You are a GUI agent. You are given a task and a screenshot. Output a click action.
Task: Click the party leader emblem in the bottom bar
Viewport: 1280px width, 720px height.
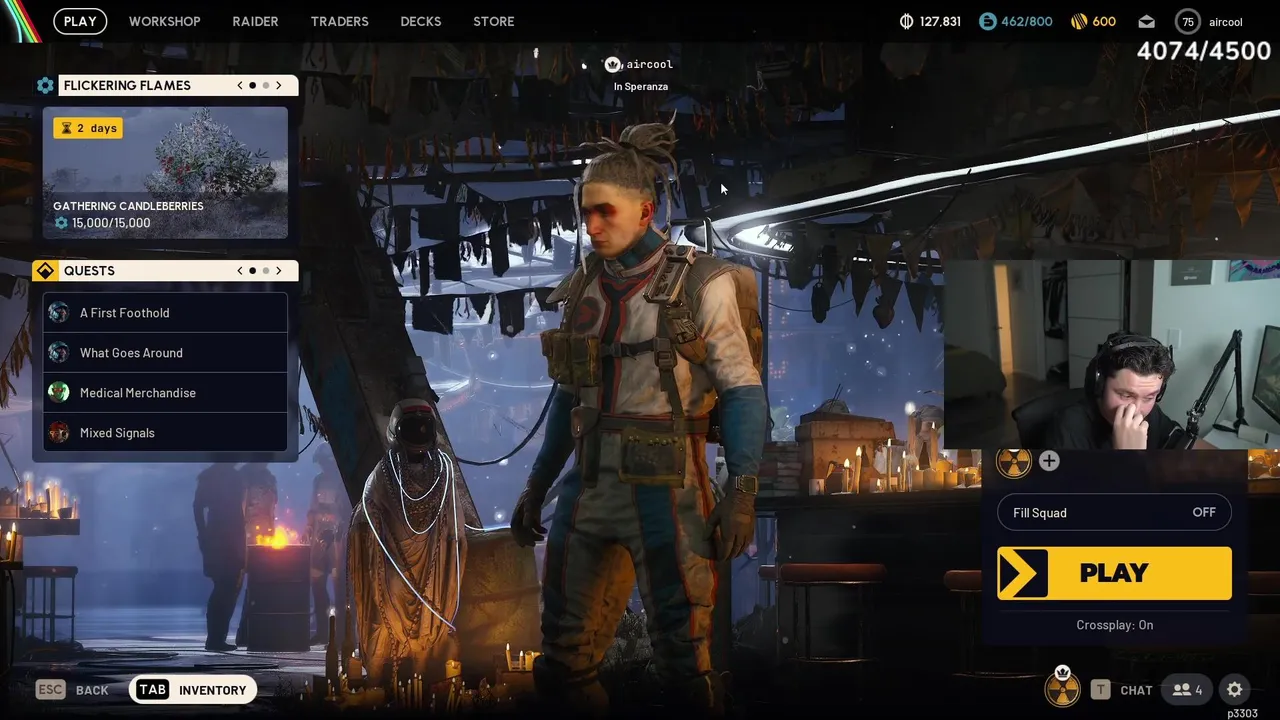point(1062,686)
